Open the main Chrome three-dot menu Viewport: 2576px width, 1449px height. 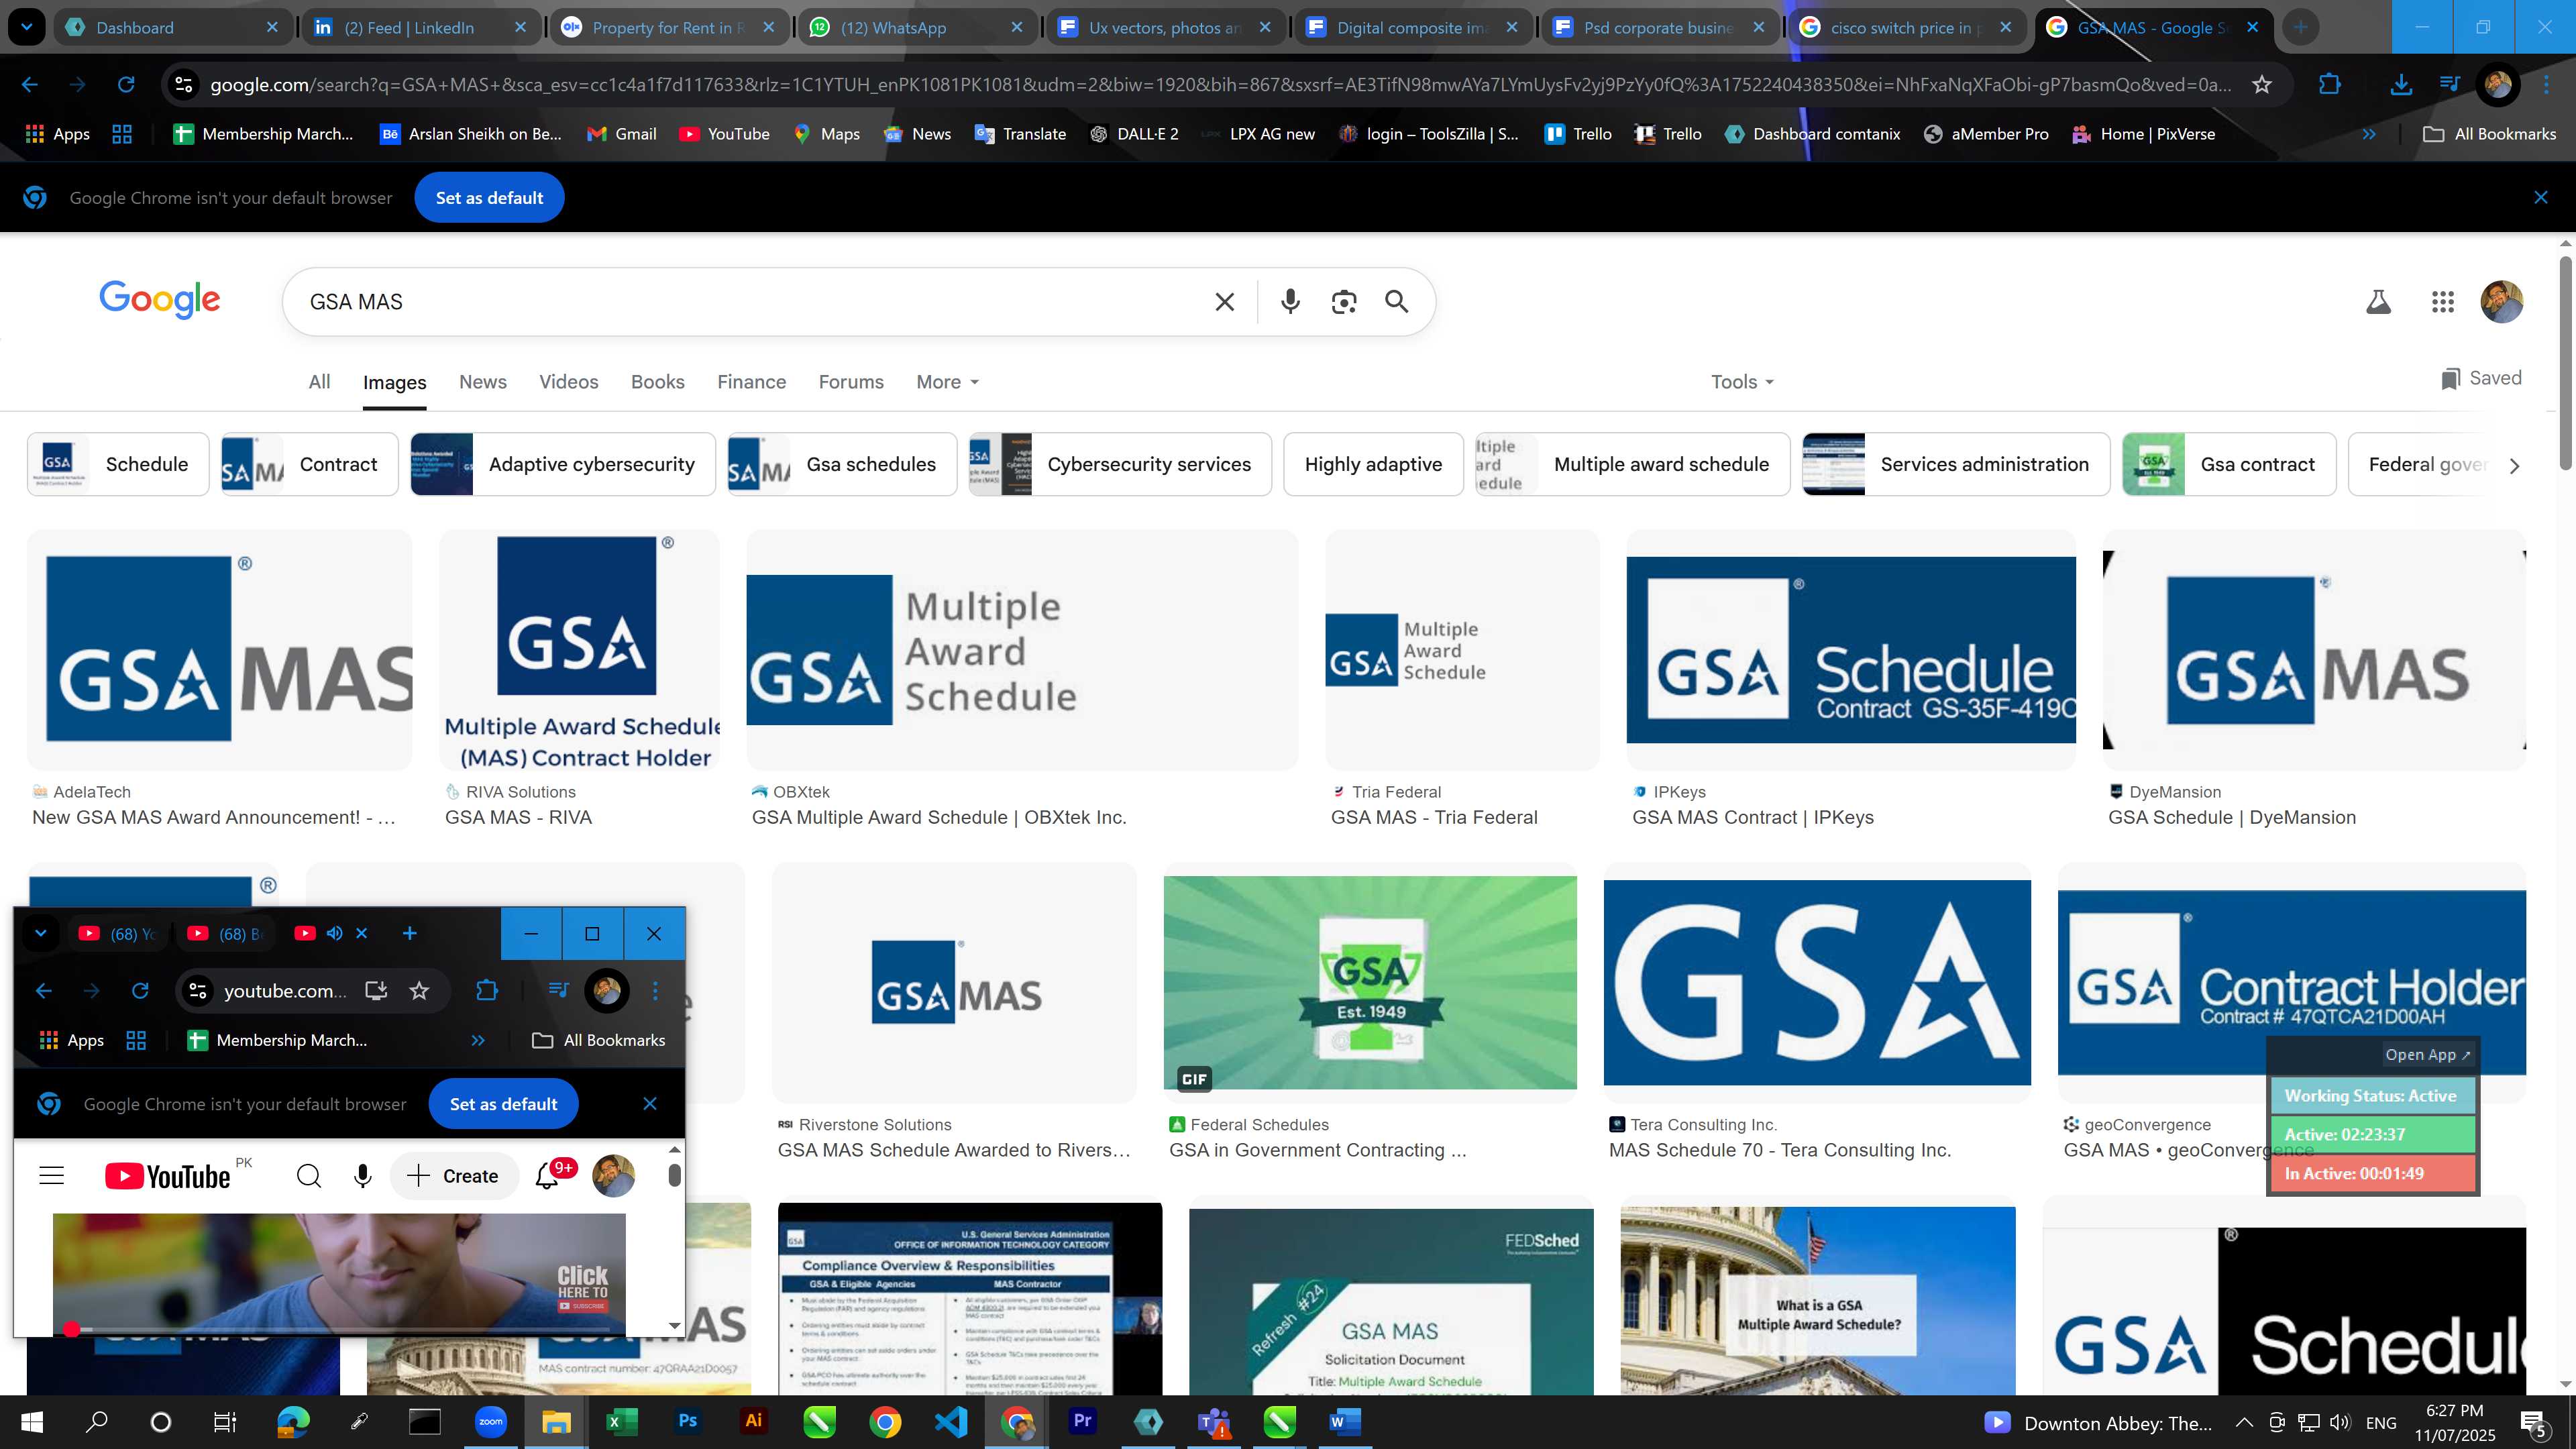[x=2546, y=85]
